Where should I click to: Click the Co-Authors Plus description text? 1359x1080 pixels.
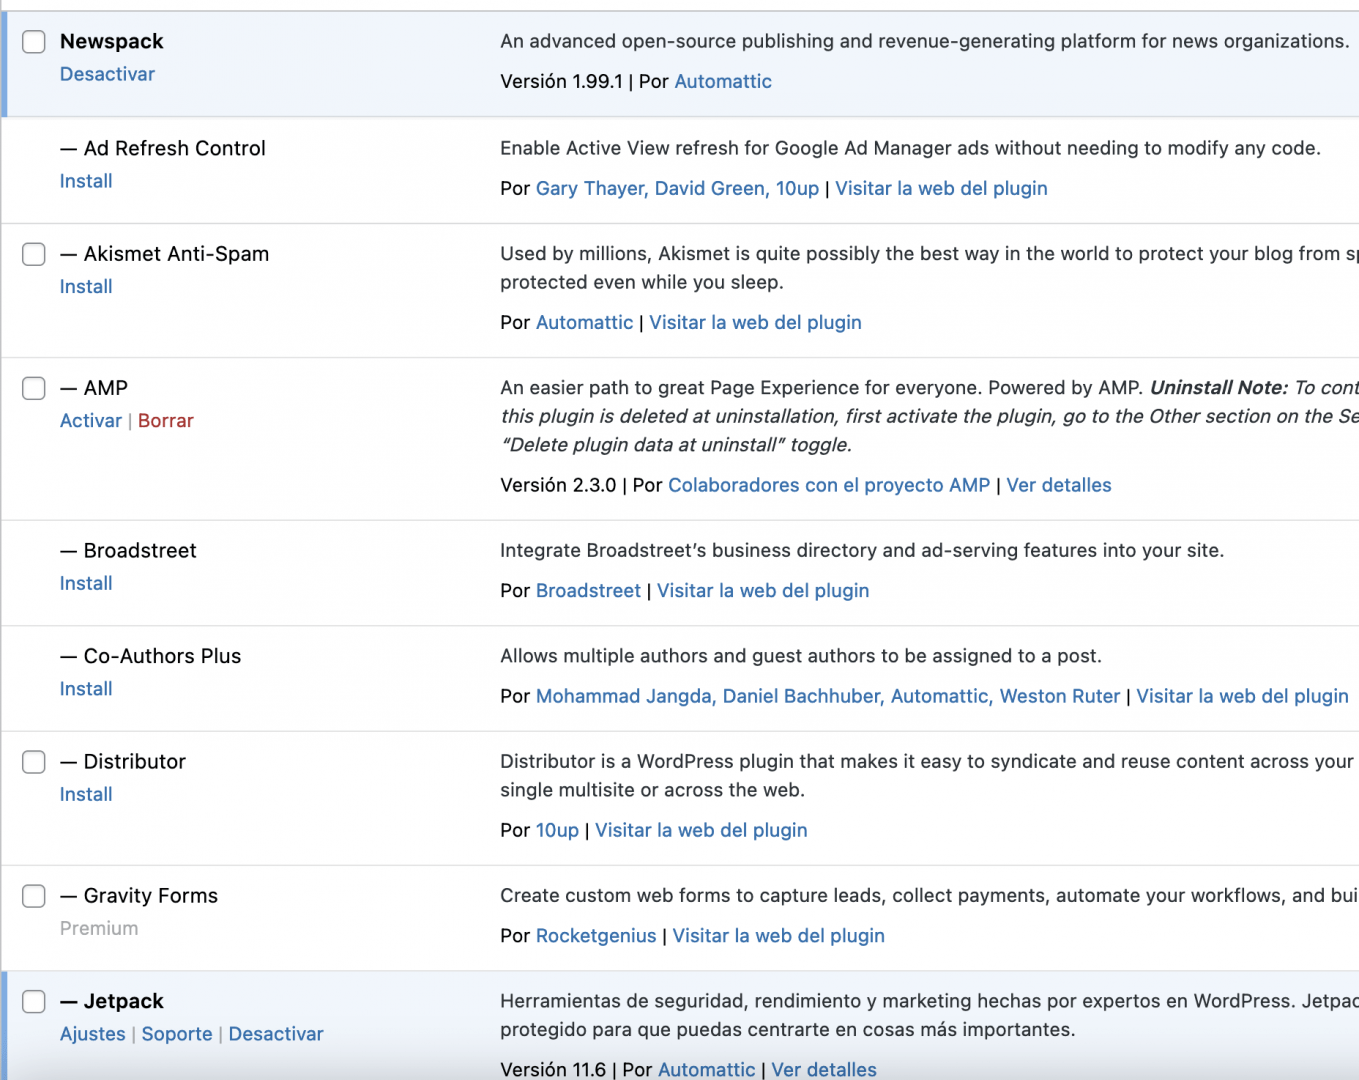801,656
